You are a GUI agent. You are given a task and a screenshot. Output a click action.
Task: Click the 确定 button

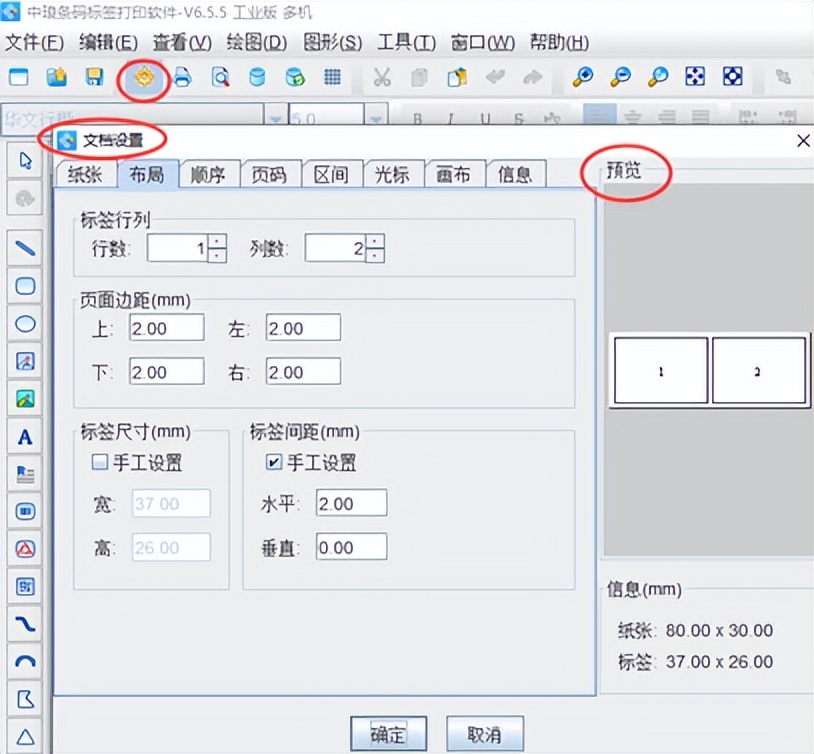tap(388, 733)
